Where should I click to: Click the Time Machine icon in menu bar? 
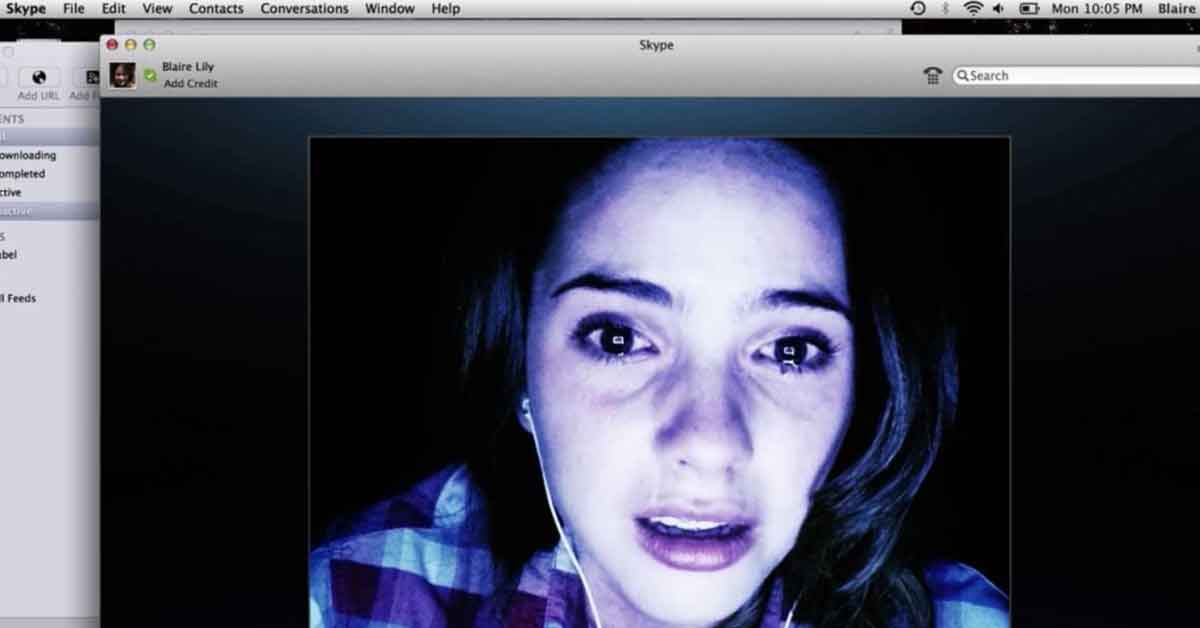pos(918,8)
